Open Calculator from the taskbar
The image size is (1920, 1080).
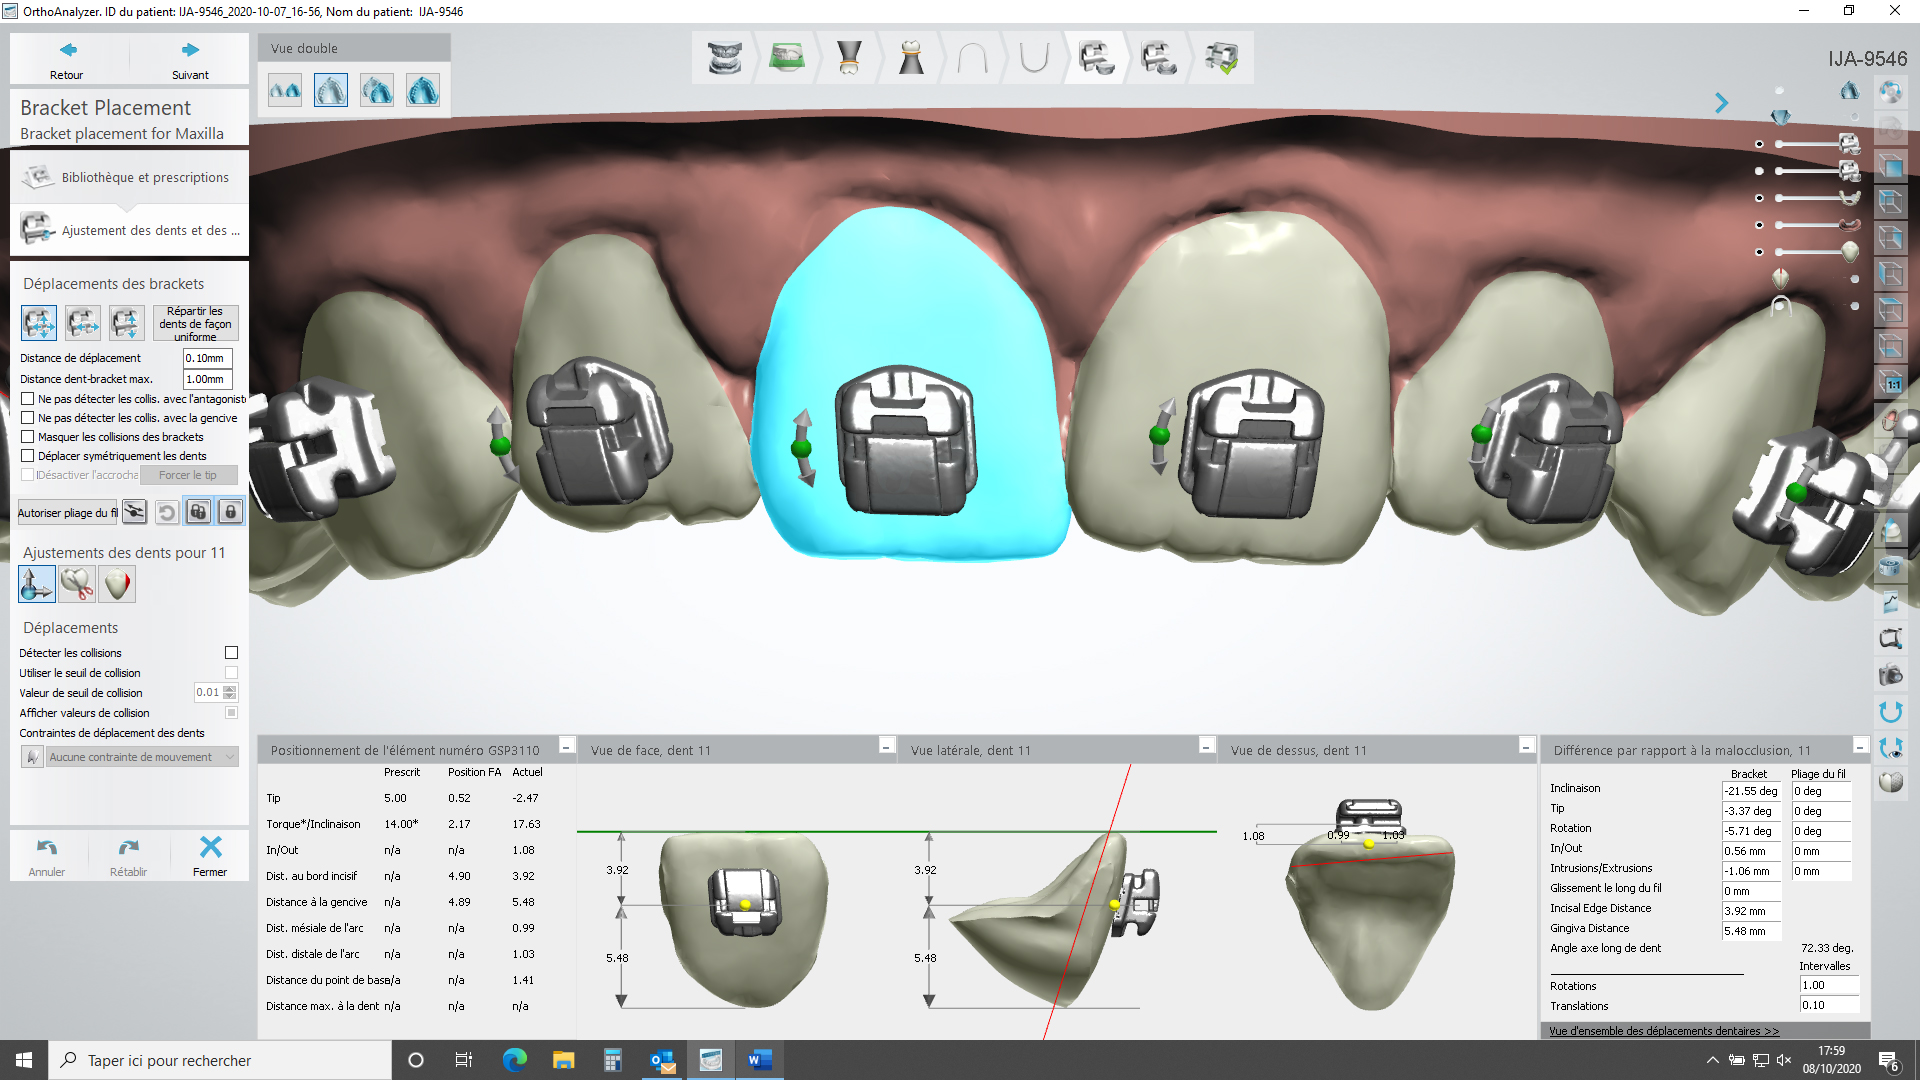tap(612, 1060)
